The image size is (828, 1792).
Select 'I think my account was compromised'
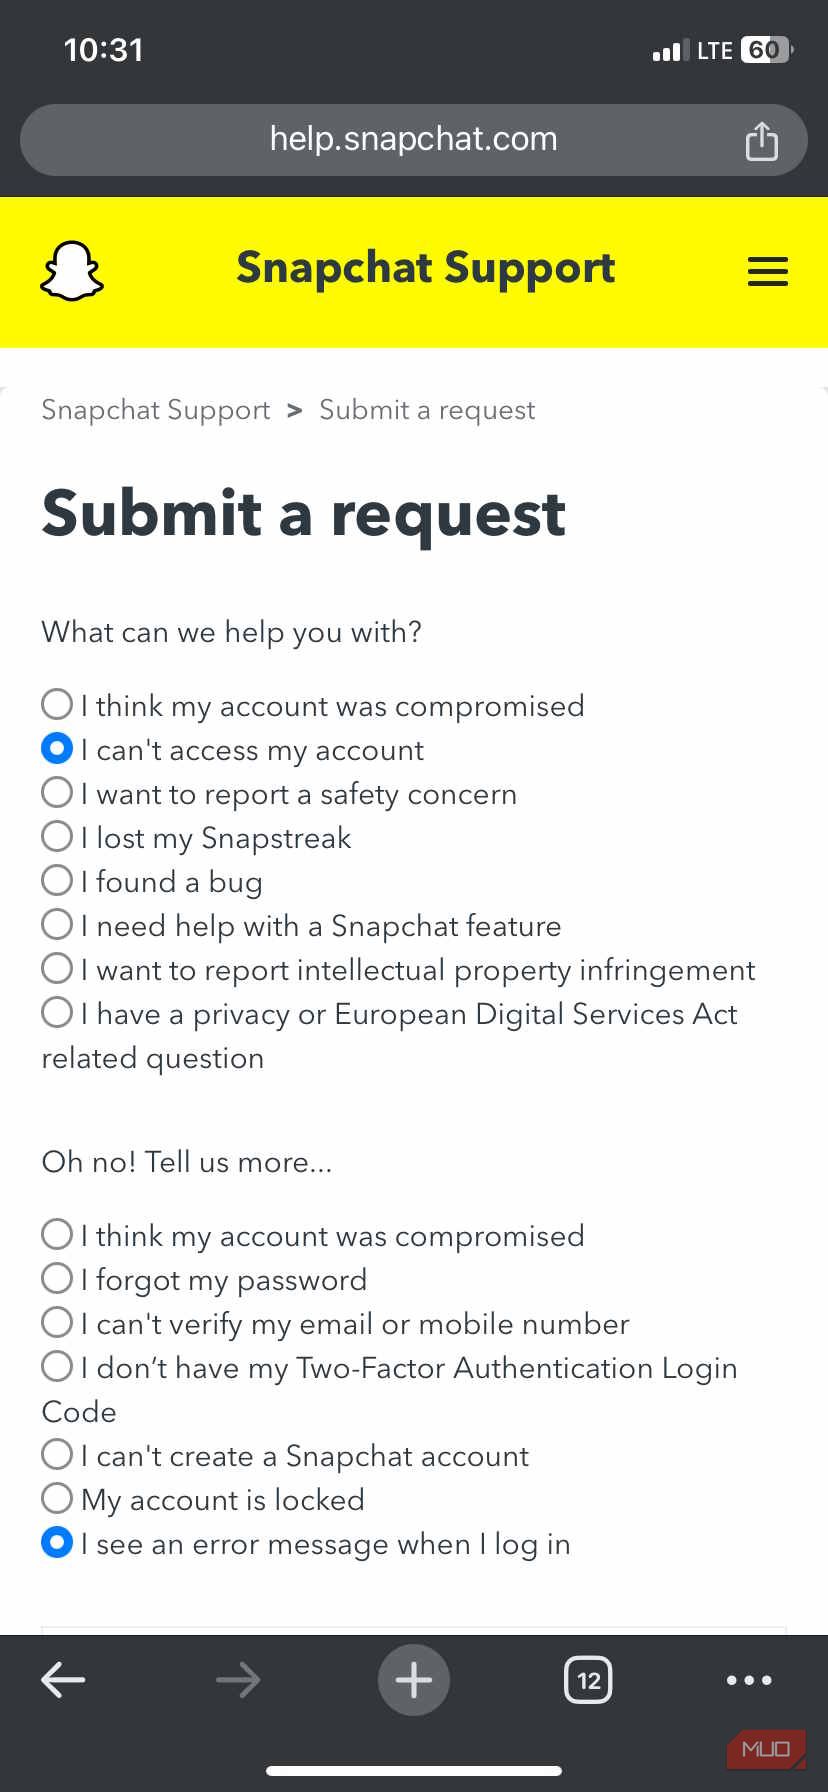click(57, 704)
